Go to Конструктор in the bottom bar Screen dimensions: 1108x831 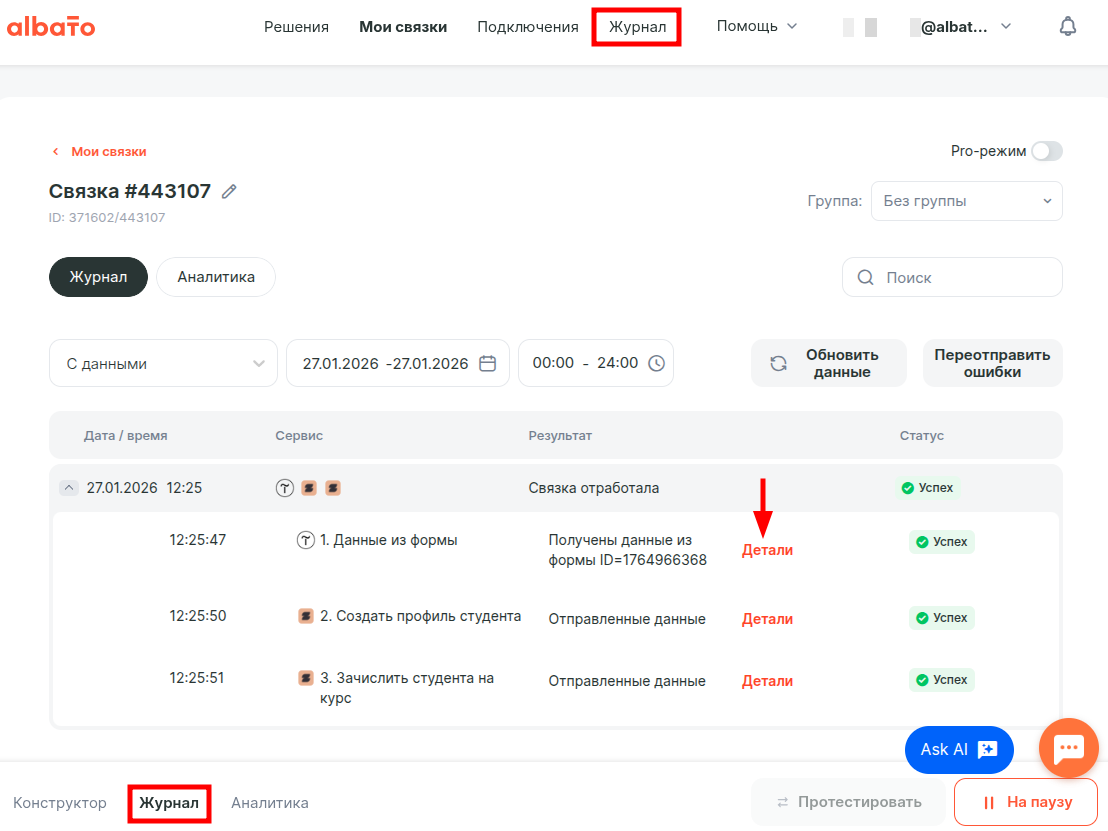[x=60, y=803]
